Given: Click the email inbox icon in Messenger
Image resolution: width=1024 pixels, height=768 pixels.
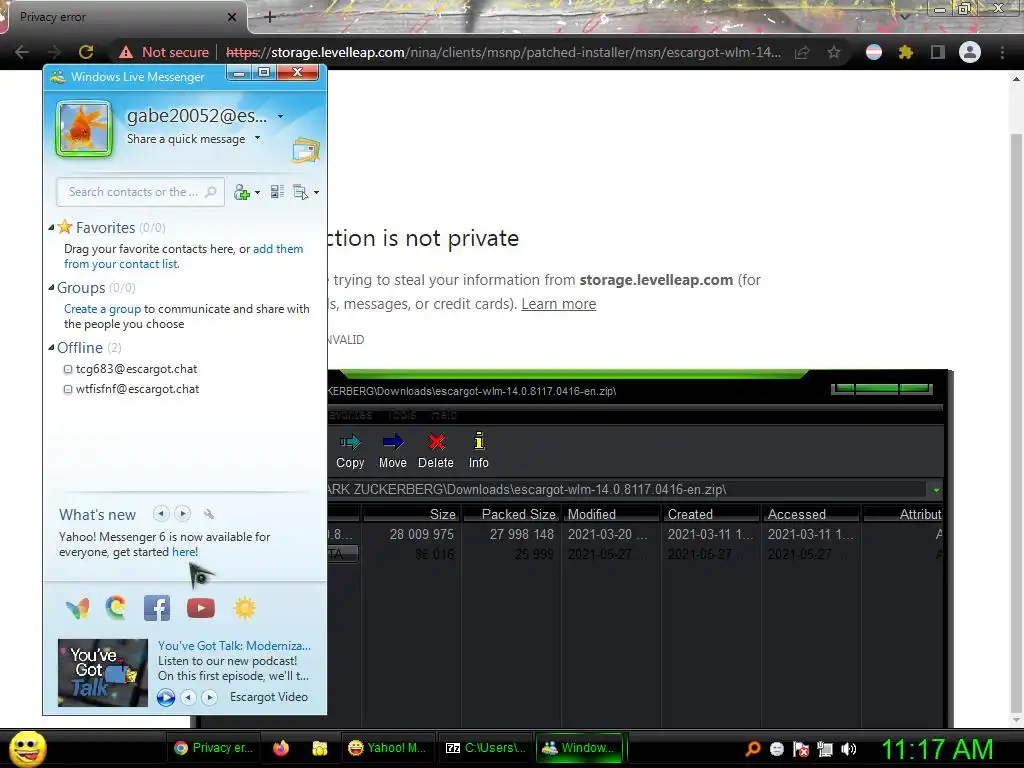Looking at the screenshot, I should coord(306,150).
